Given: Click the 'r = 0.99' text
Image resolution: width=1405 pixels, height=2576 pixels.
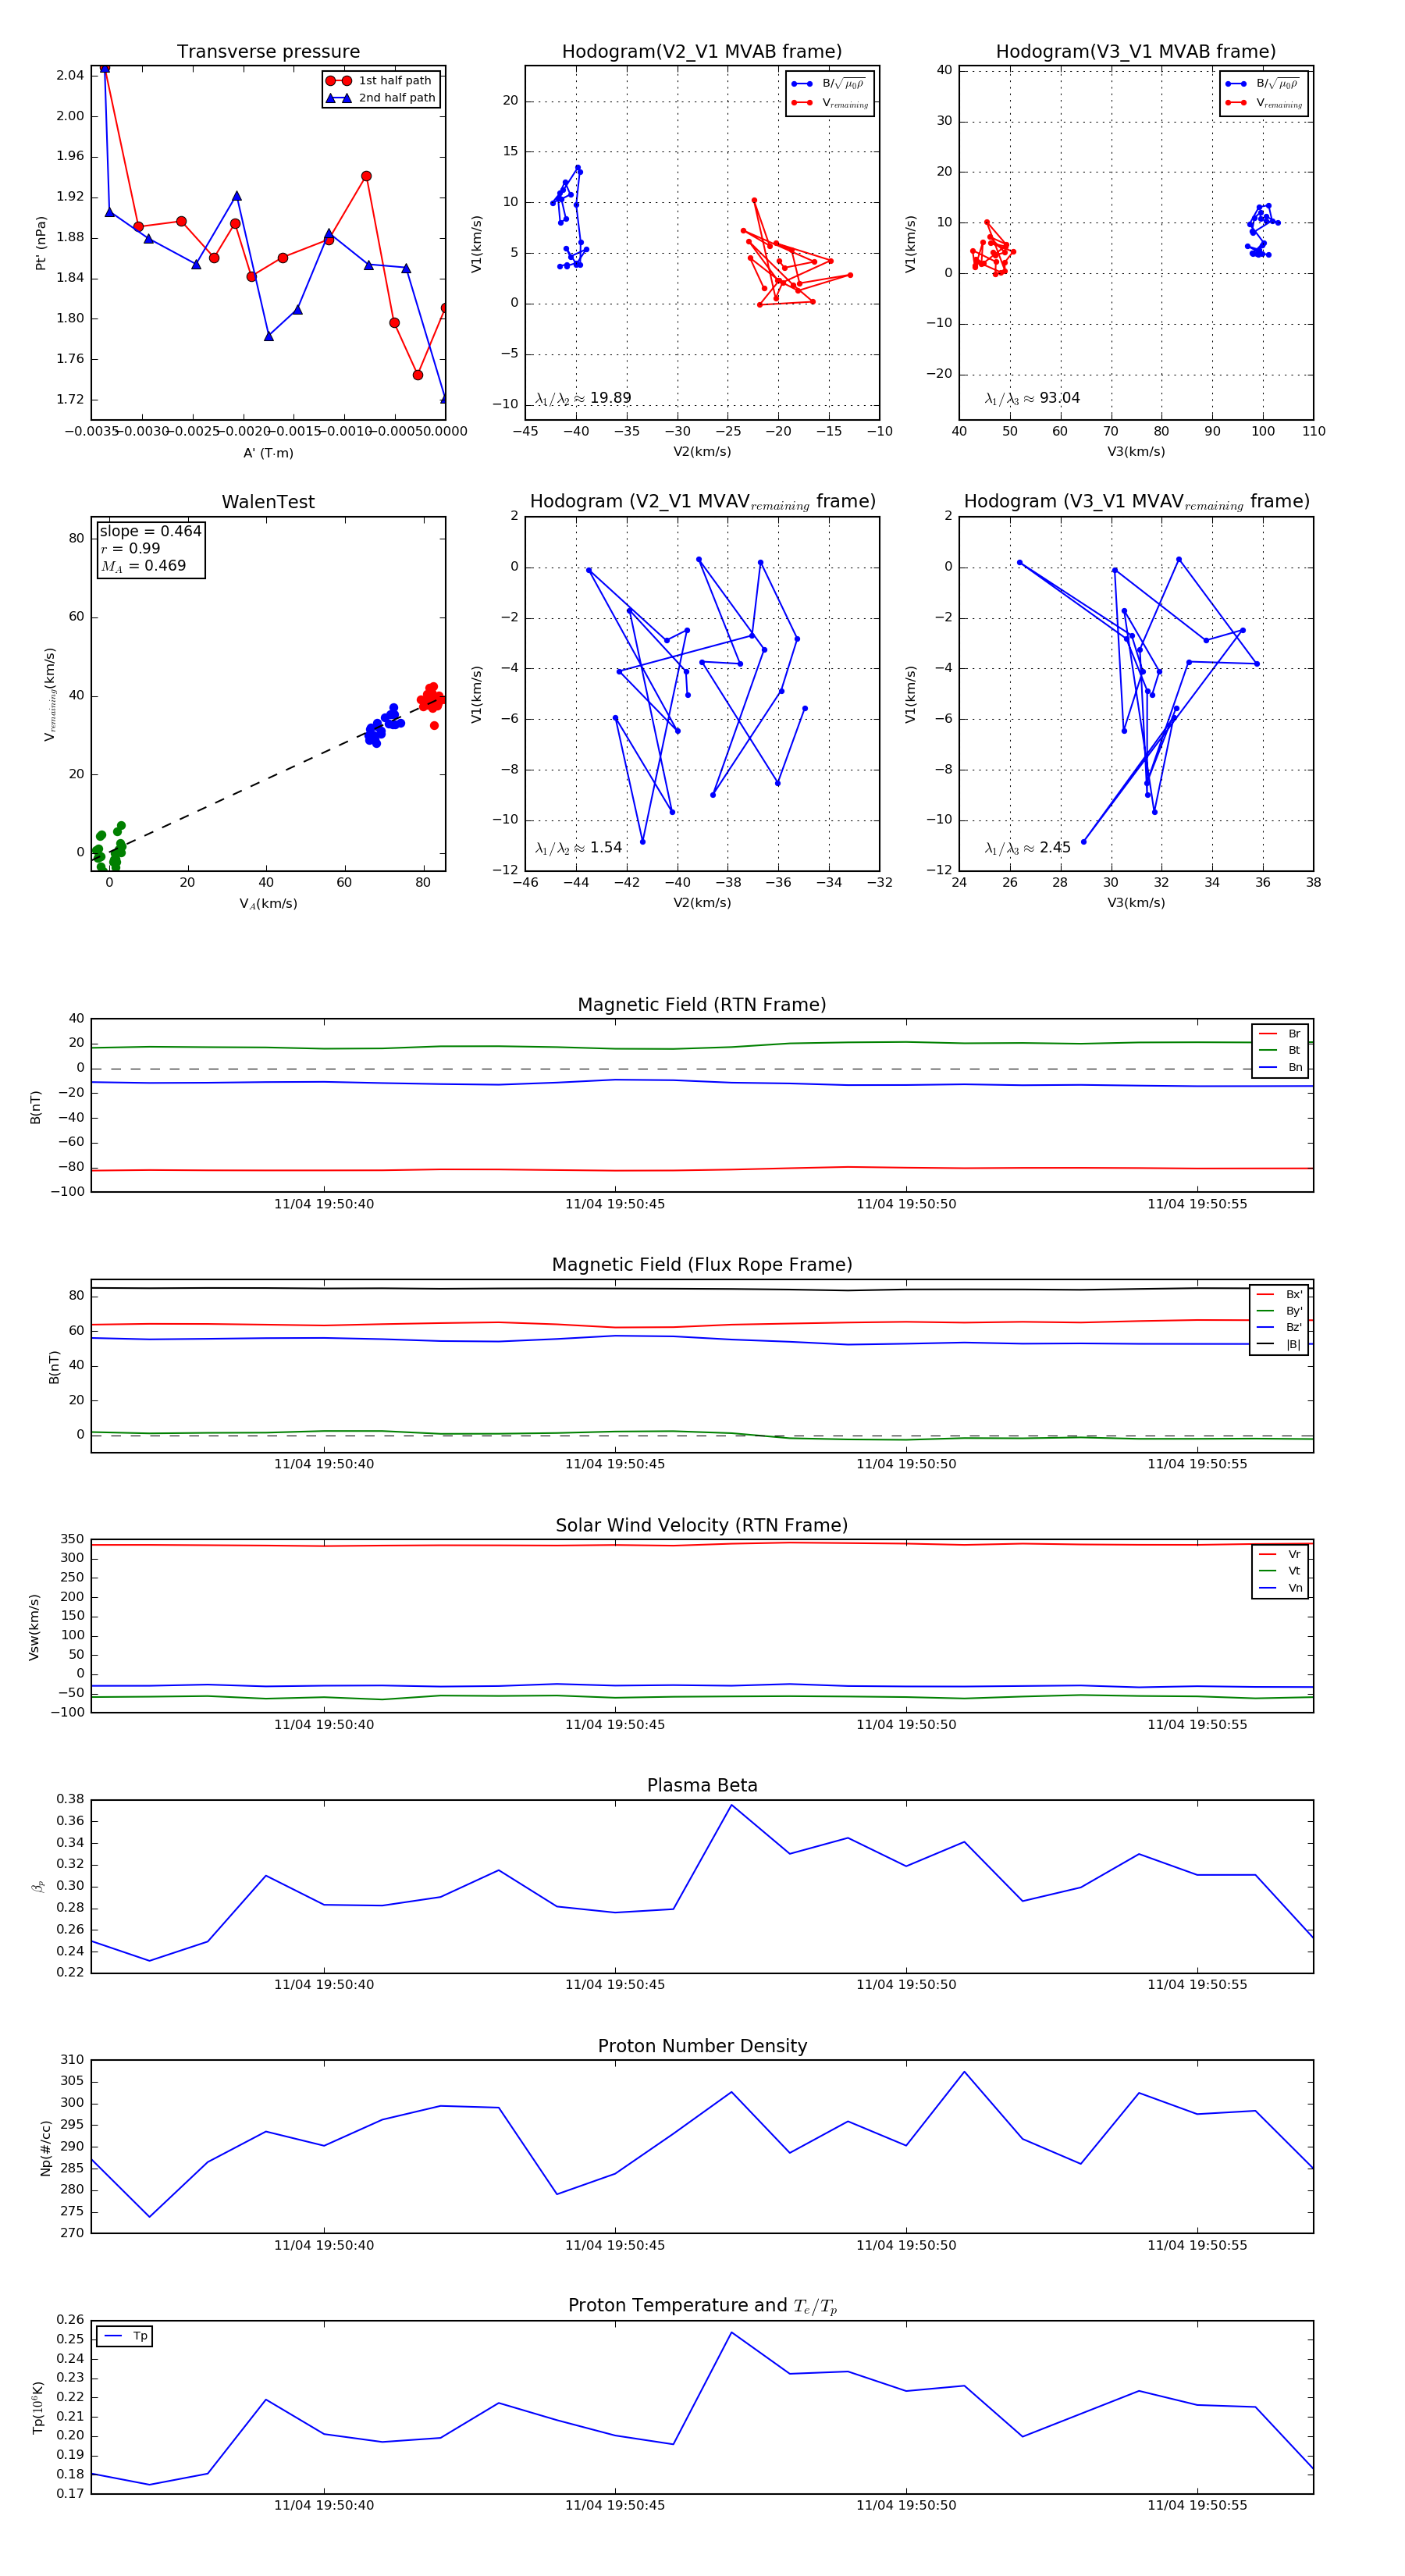Looking at the screenshot, I should pos(130,548).
